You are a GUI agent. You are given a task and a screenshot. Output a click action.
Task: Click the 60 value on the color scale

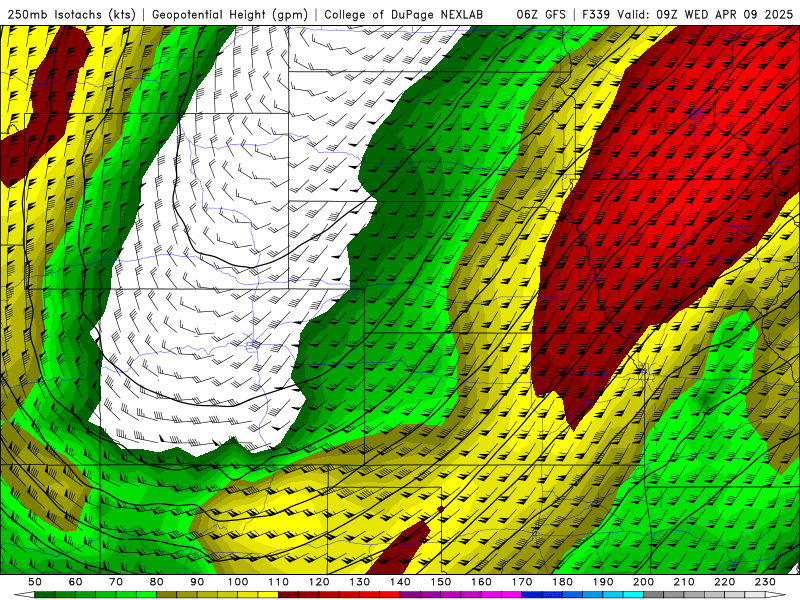click(76, 582)
